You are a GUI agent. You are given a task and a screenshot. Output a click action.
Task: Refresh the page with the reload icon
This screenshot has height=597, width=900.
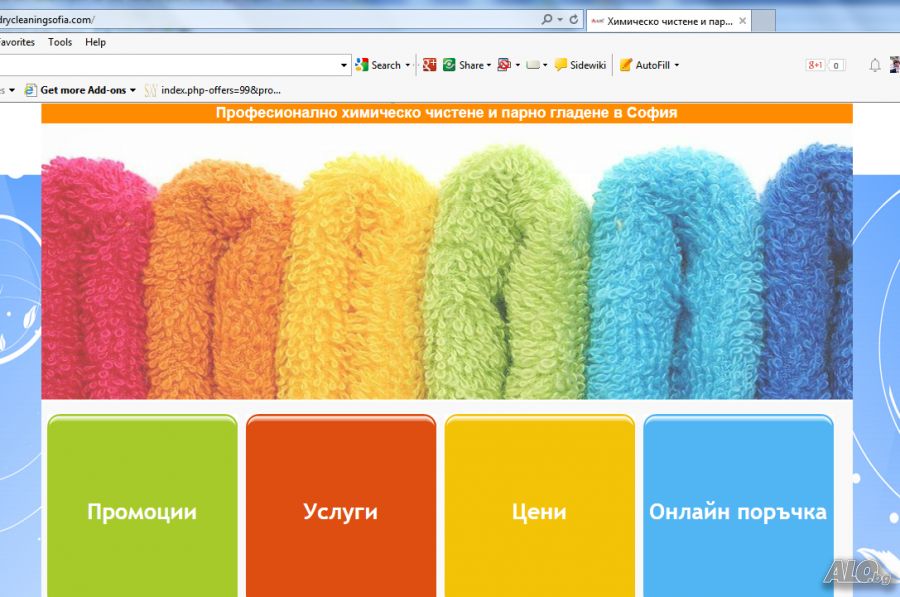[573, 20]
